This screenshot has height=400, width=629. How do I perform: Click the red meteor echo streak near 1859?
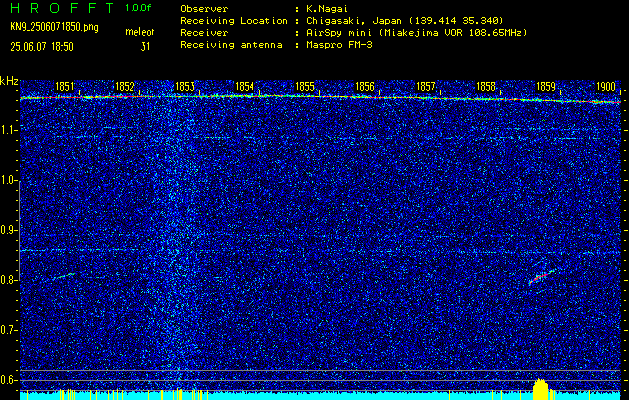(542, 277)
